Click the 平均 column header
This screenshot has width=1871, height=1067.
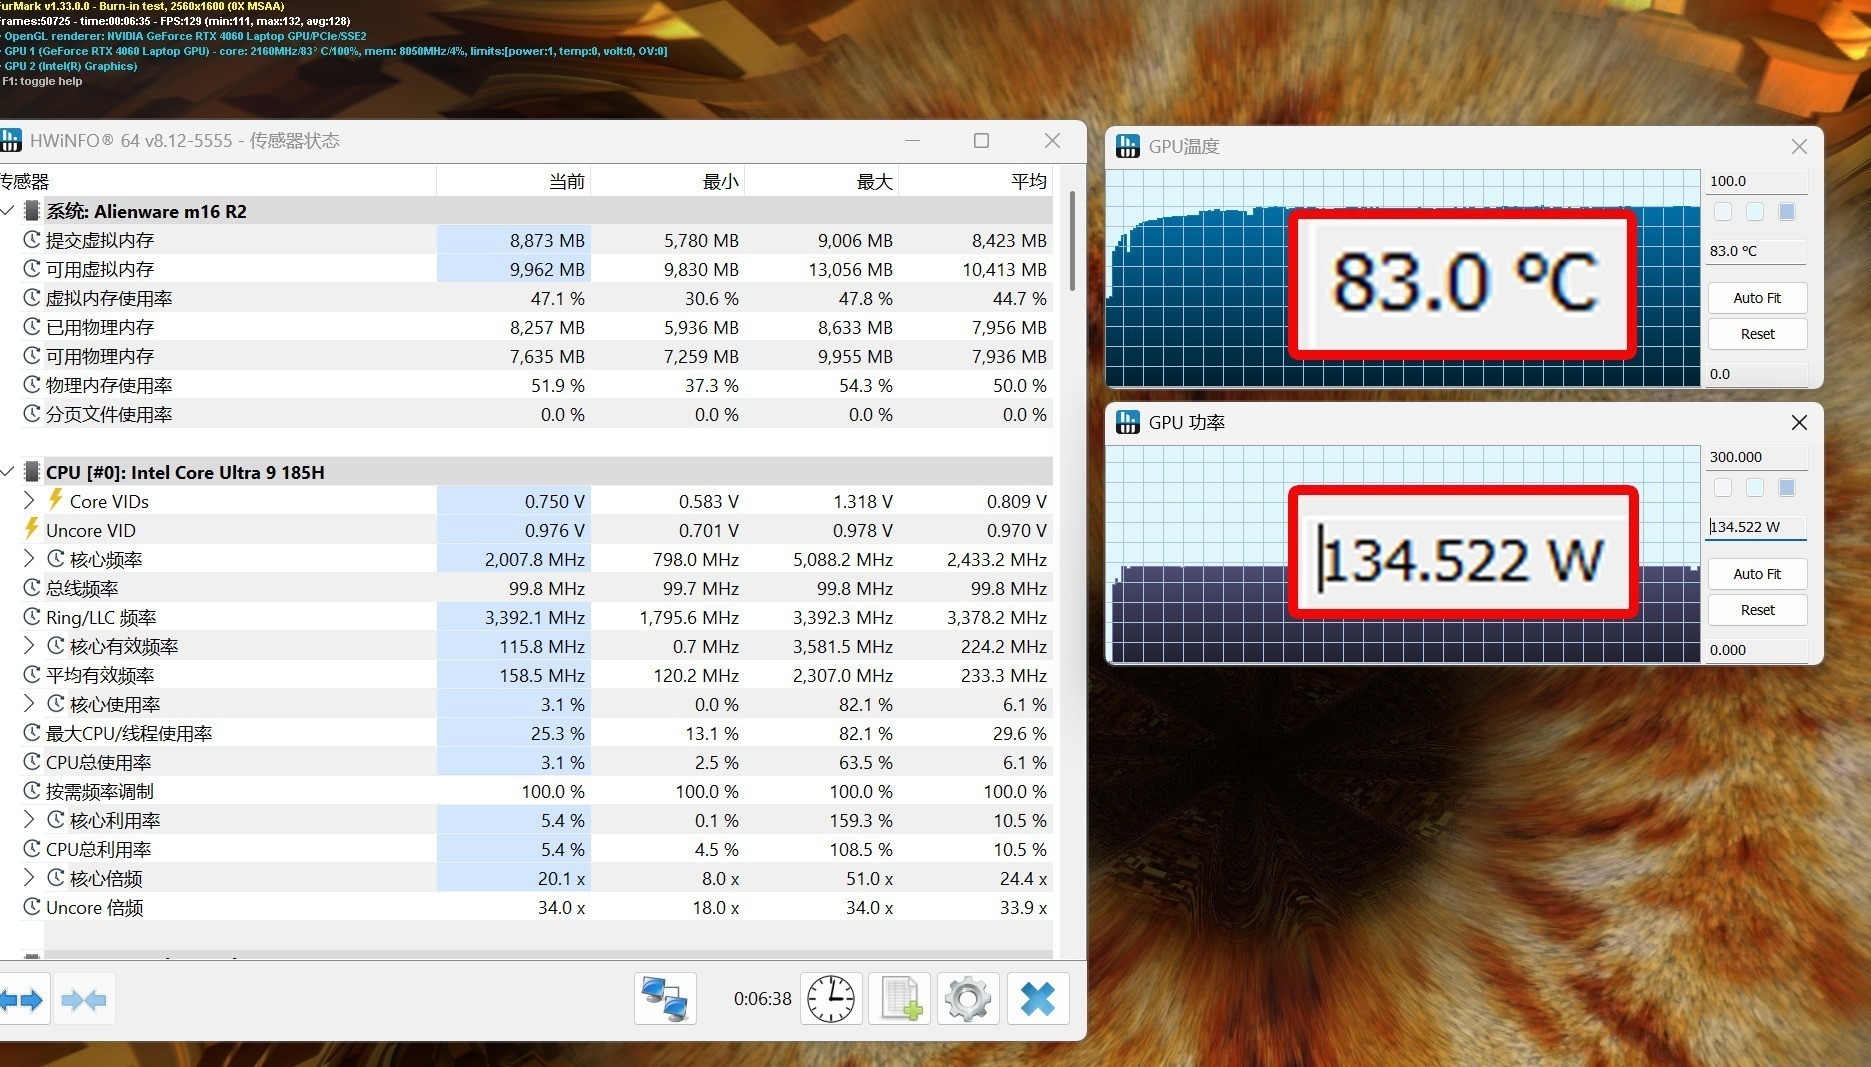click(x=975, y=181)
